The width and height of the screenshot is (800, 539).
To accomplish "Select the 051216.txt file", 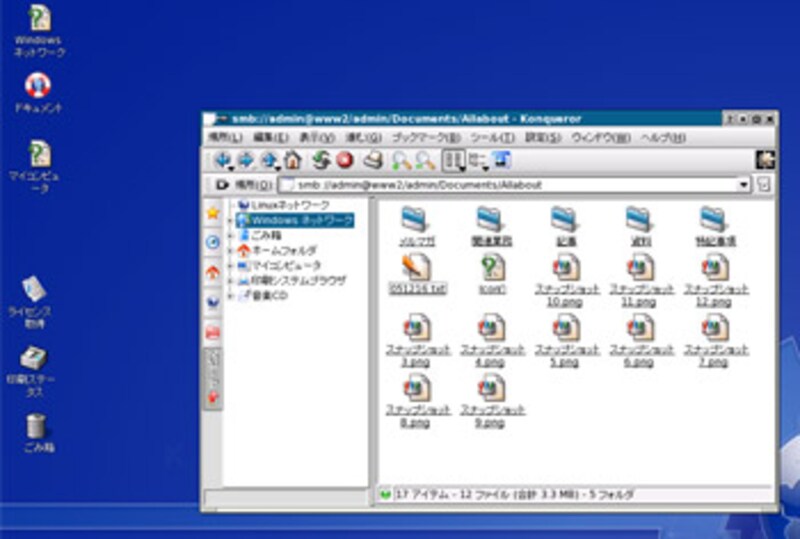I will tap(416, 275).
